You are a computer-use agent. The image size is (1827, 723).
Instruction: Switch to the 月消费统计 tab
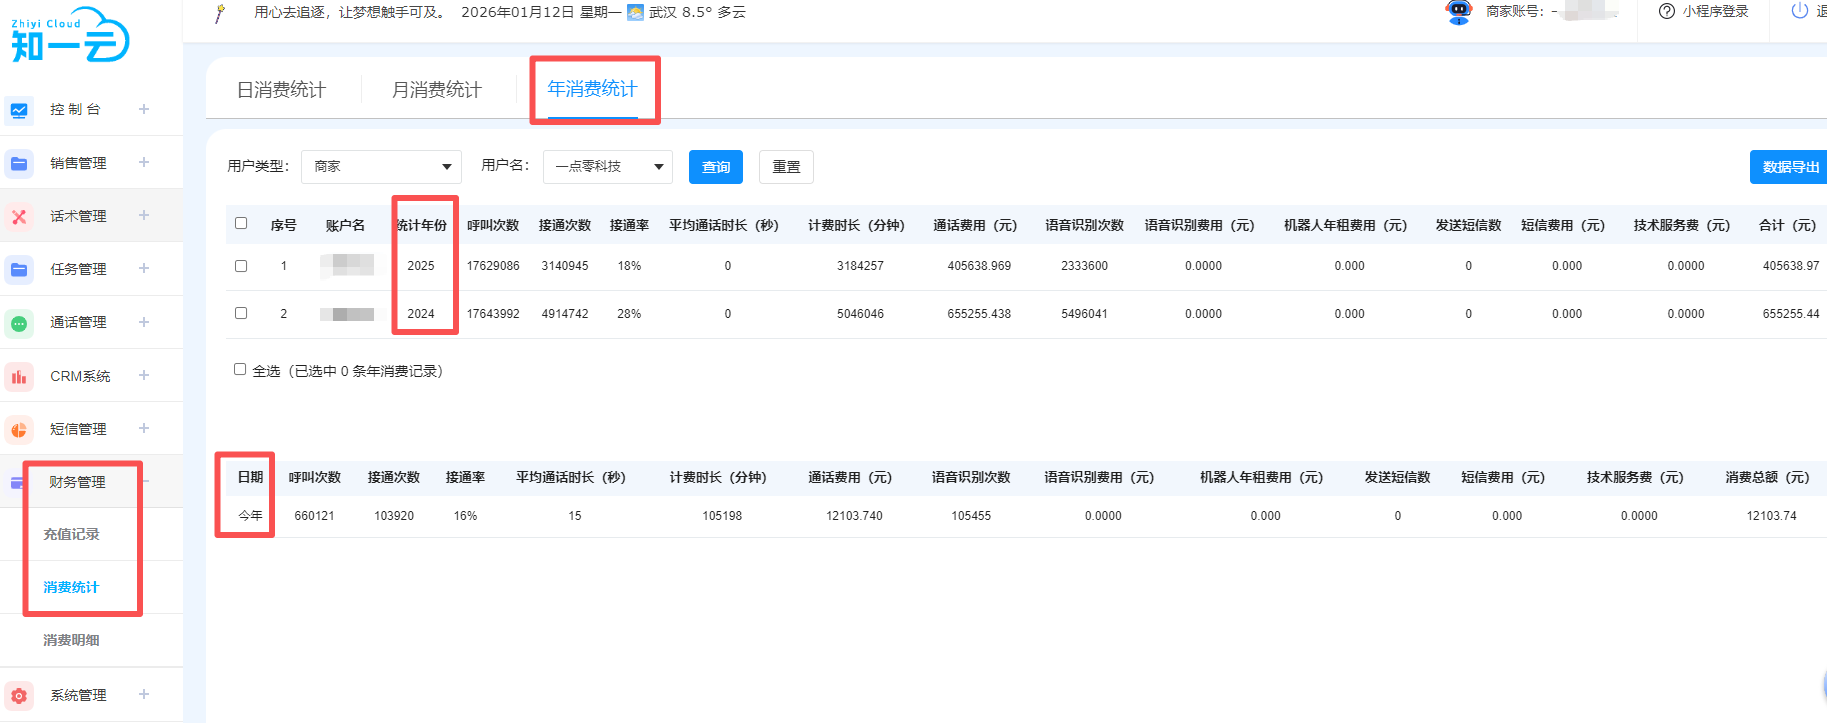(436, 90)
